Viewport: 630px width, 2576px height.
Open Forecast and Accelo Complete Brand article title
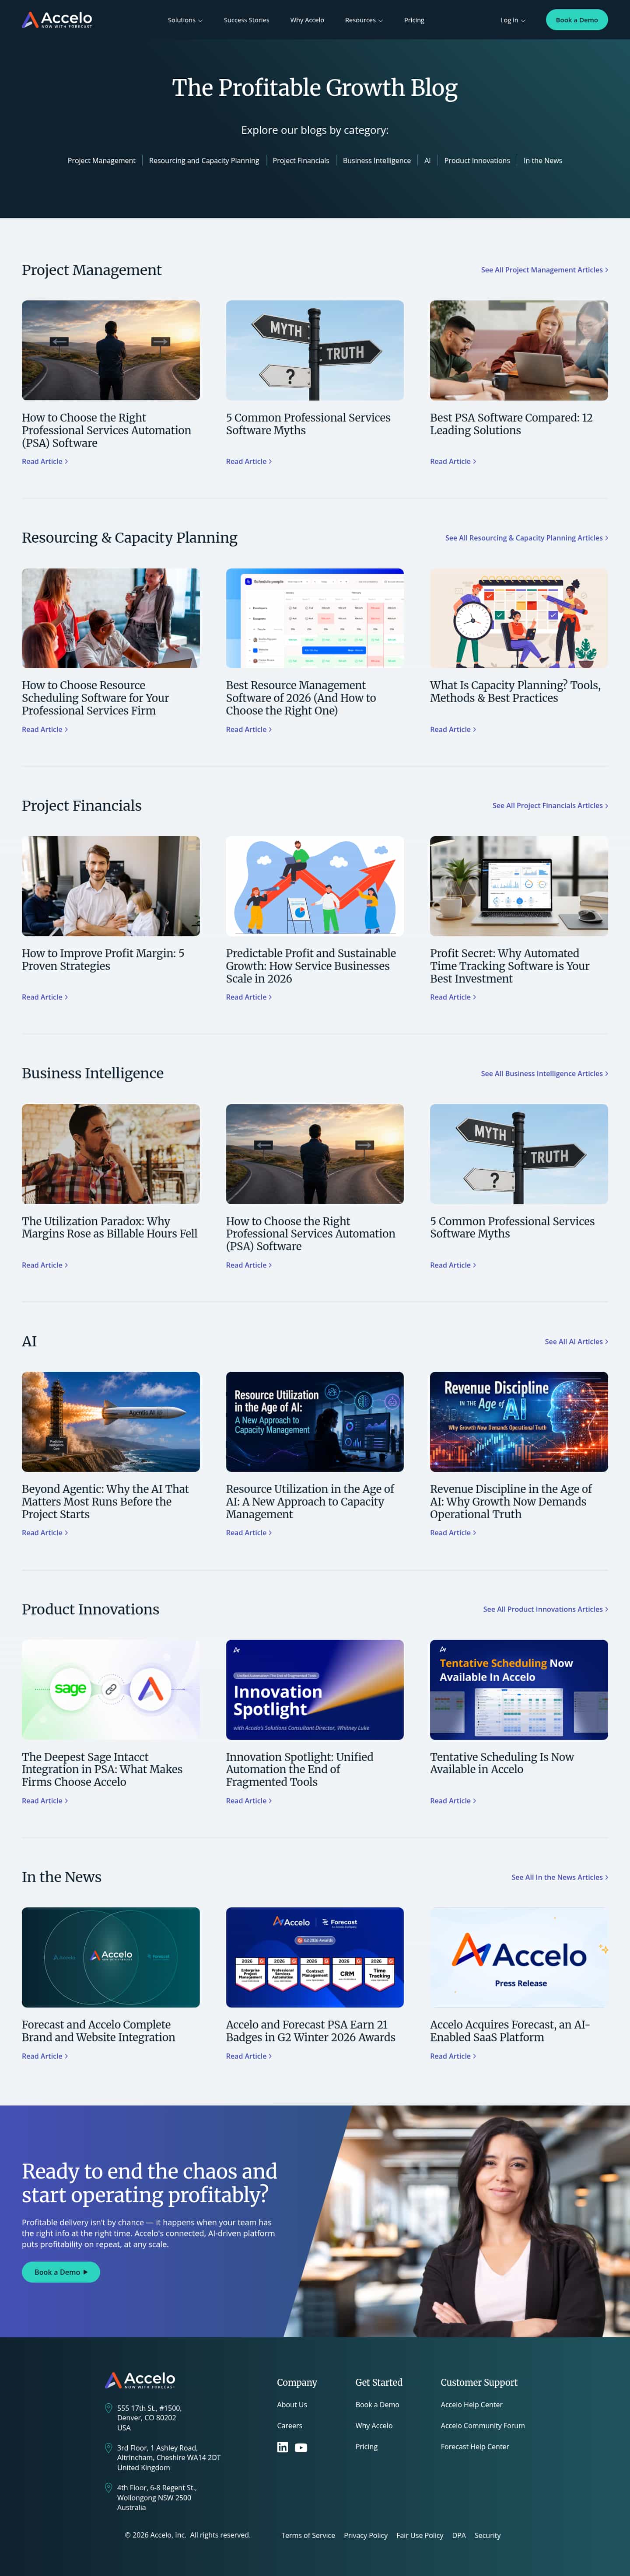click(x=98, y=2031)
